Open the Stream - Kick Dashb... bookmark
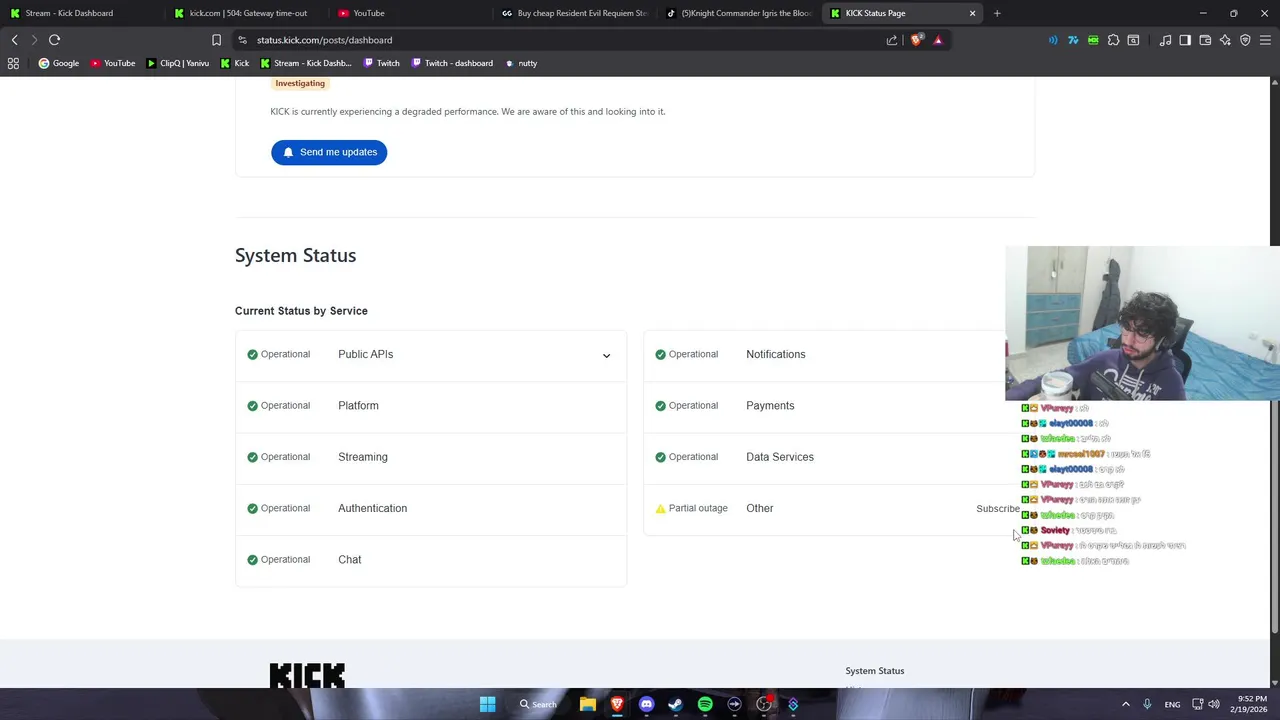The width and height of the screenshot is (1280, 720). (306, 63)
